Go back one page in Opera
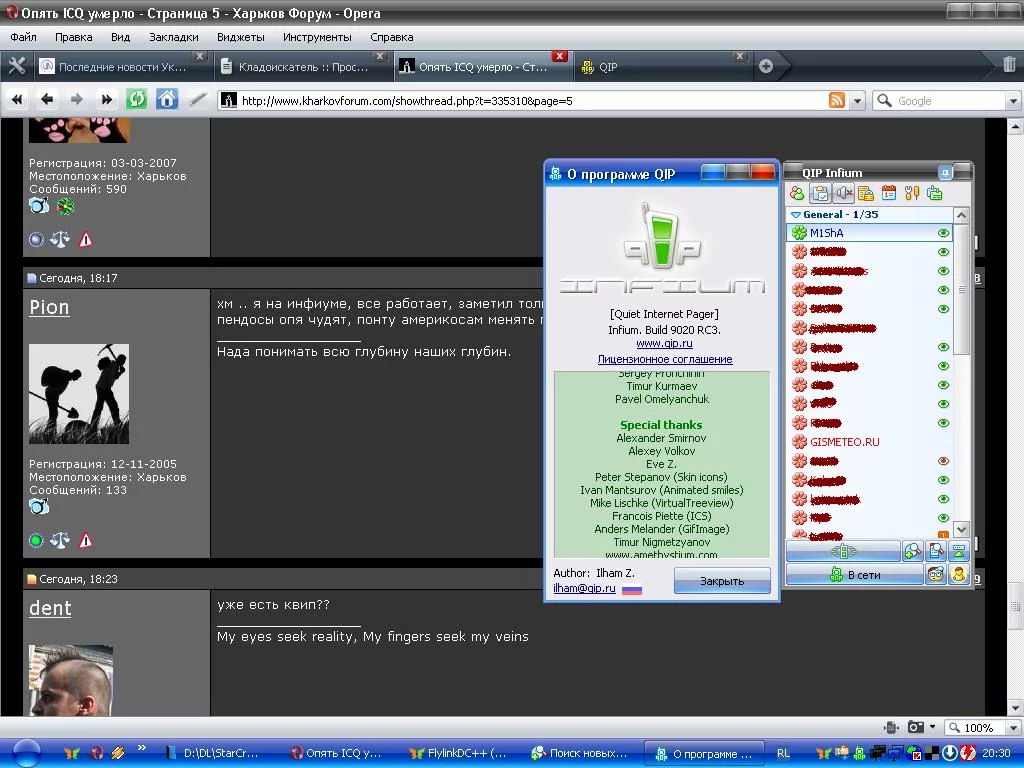This screenshot has width=1024, height=768. pyautogui.click(x=47, y=100)
